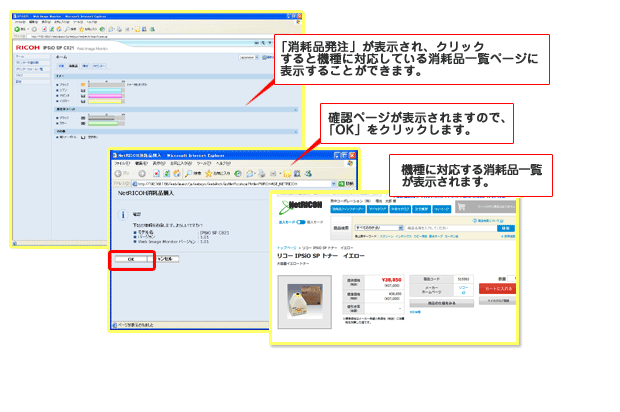Click first suggested keyword link under search
This screenshot has height=412, width=620.
(386, 236)
